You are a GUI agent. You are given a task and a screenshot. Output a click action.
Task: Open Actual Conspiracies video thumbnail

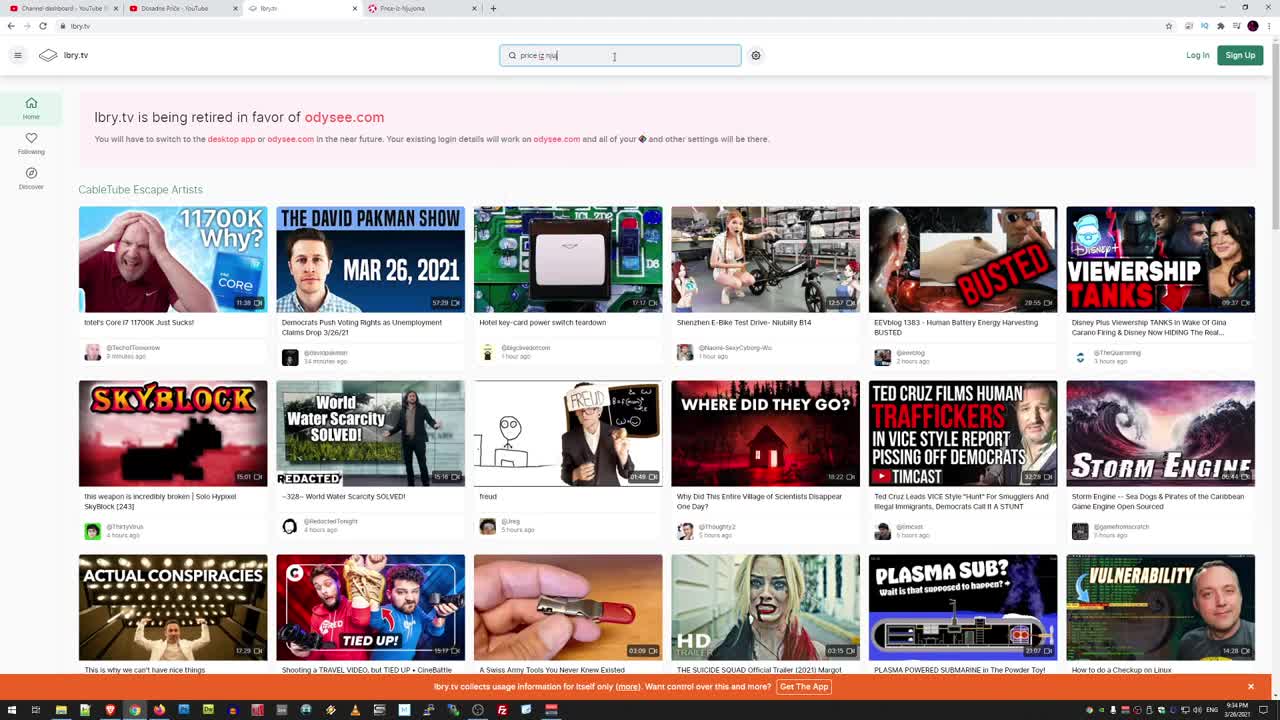173,607
